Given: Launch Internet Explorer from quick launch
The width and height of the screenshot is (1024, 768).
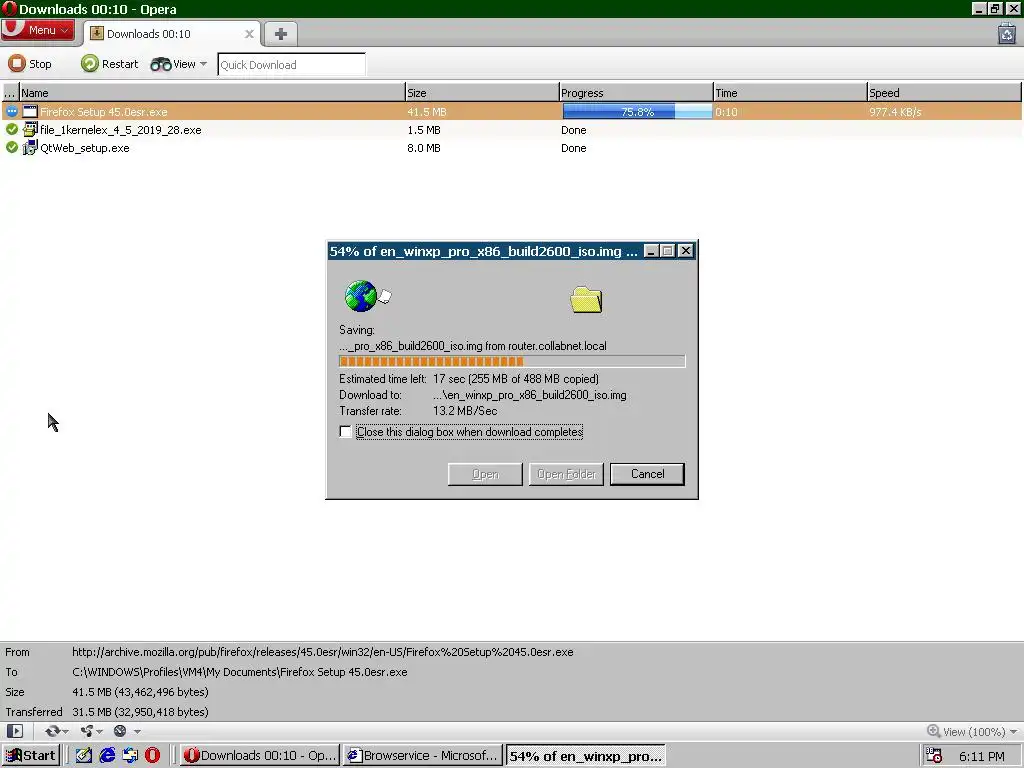Looking at the screenshot, I should click(x=107, y=756).
